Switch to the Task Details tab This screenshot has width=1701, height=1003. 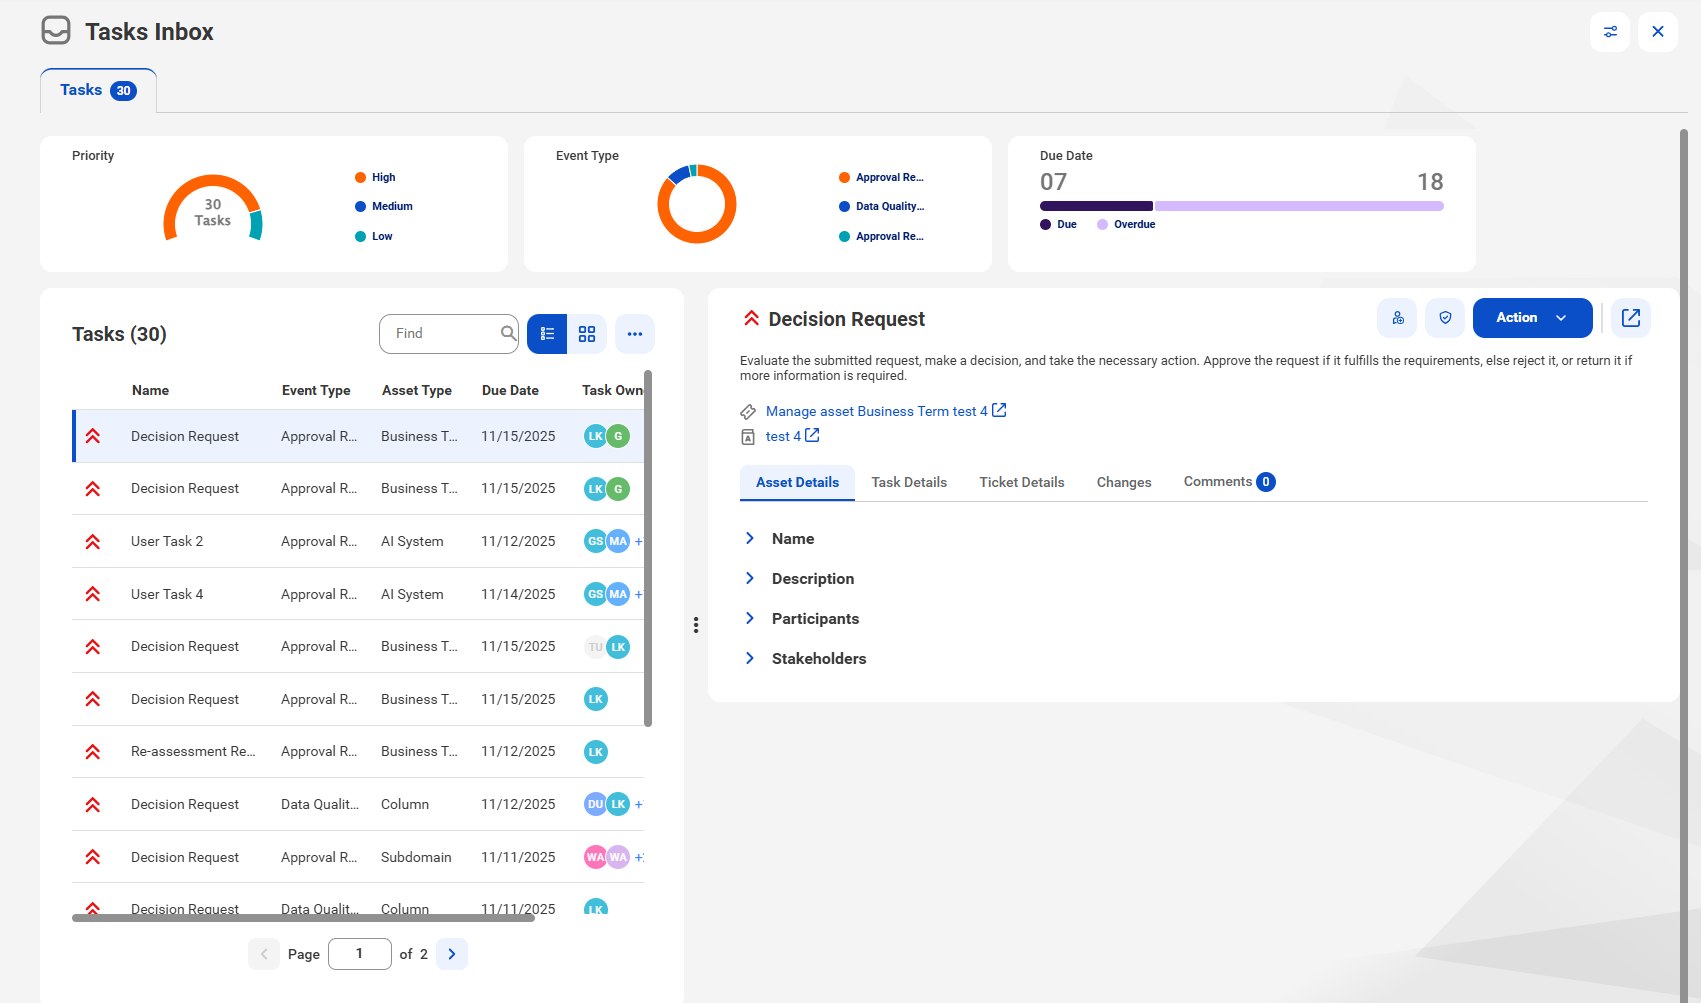(909, 482)
